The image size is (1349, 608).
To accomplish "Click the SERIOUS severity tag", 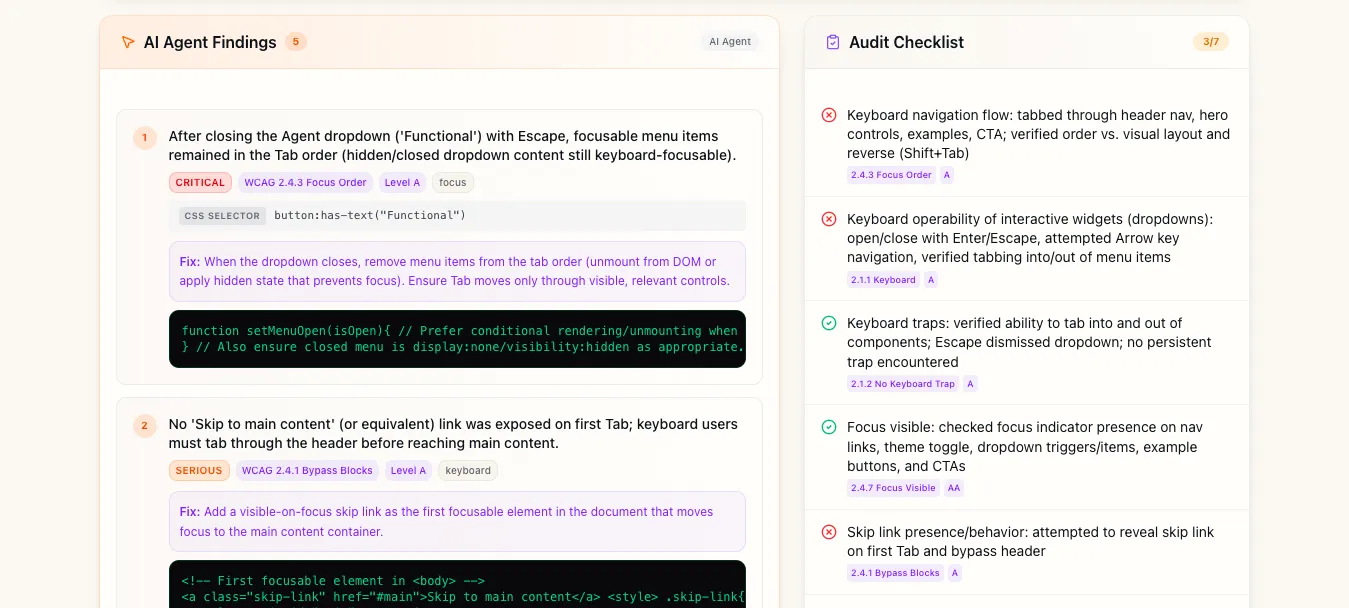I will 199,471.
